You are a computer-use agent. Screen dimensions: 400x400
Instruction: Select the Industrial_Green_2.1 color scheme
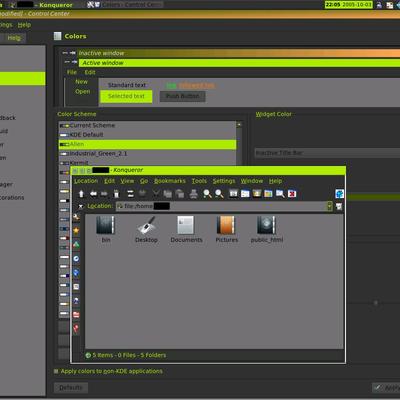coord(147,154)
